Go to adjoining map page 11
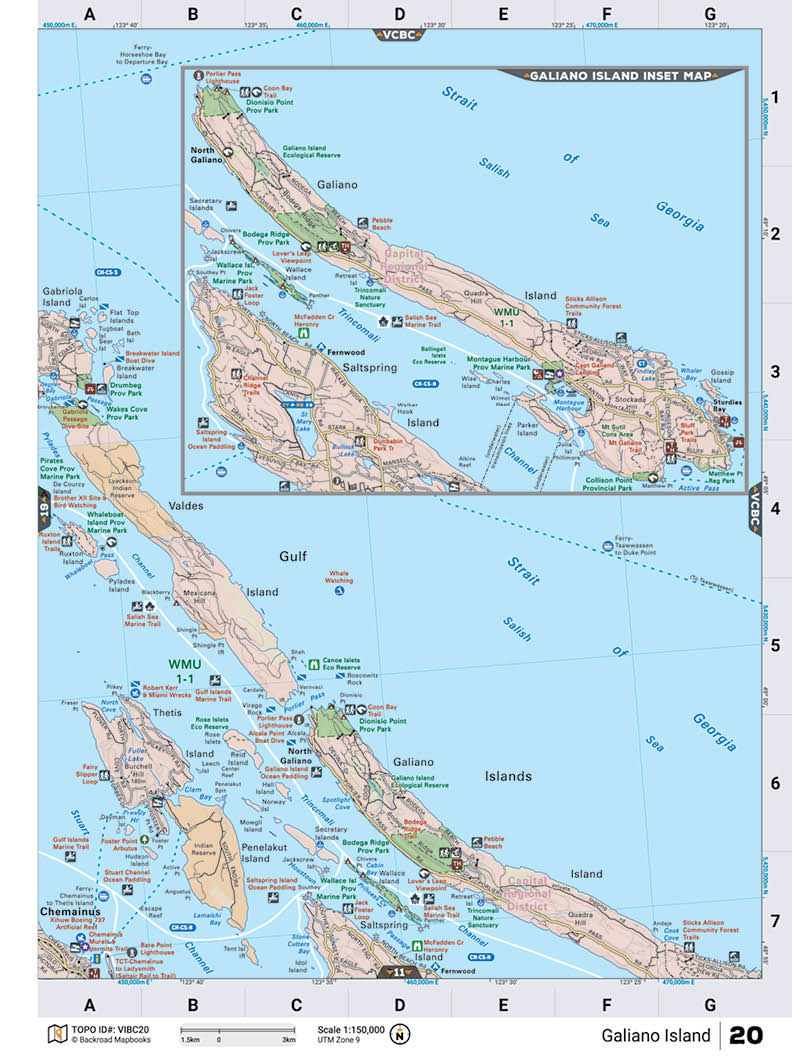 point(399,970)
